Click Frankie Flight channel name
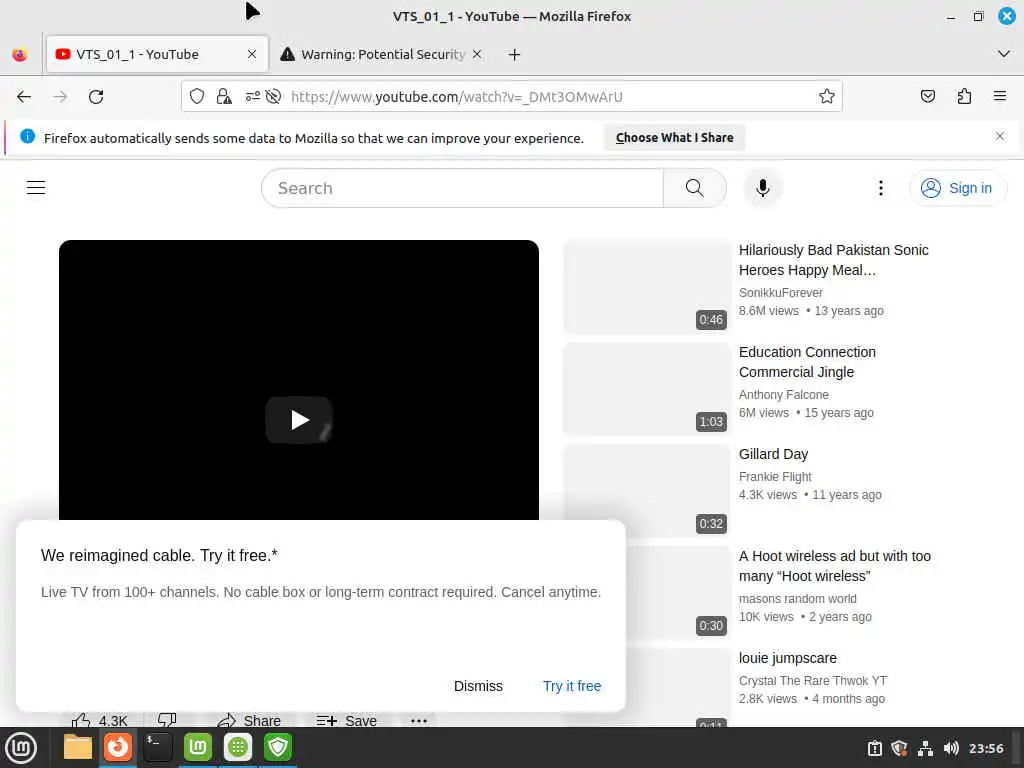This screenshot has width=1024, height=768. (775, 477)
